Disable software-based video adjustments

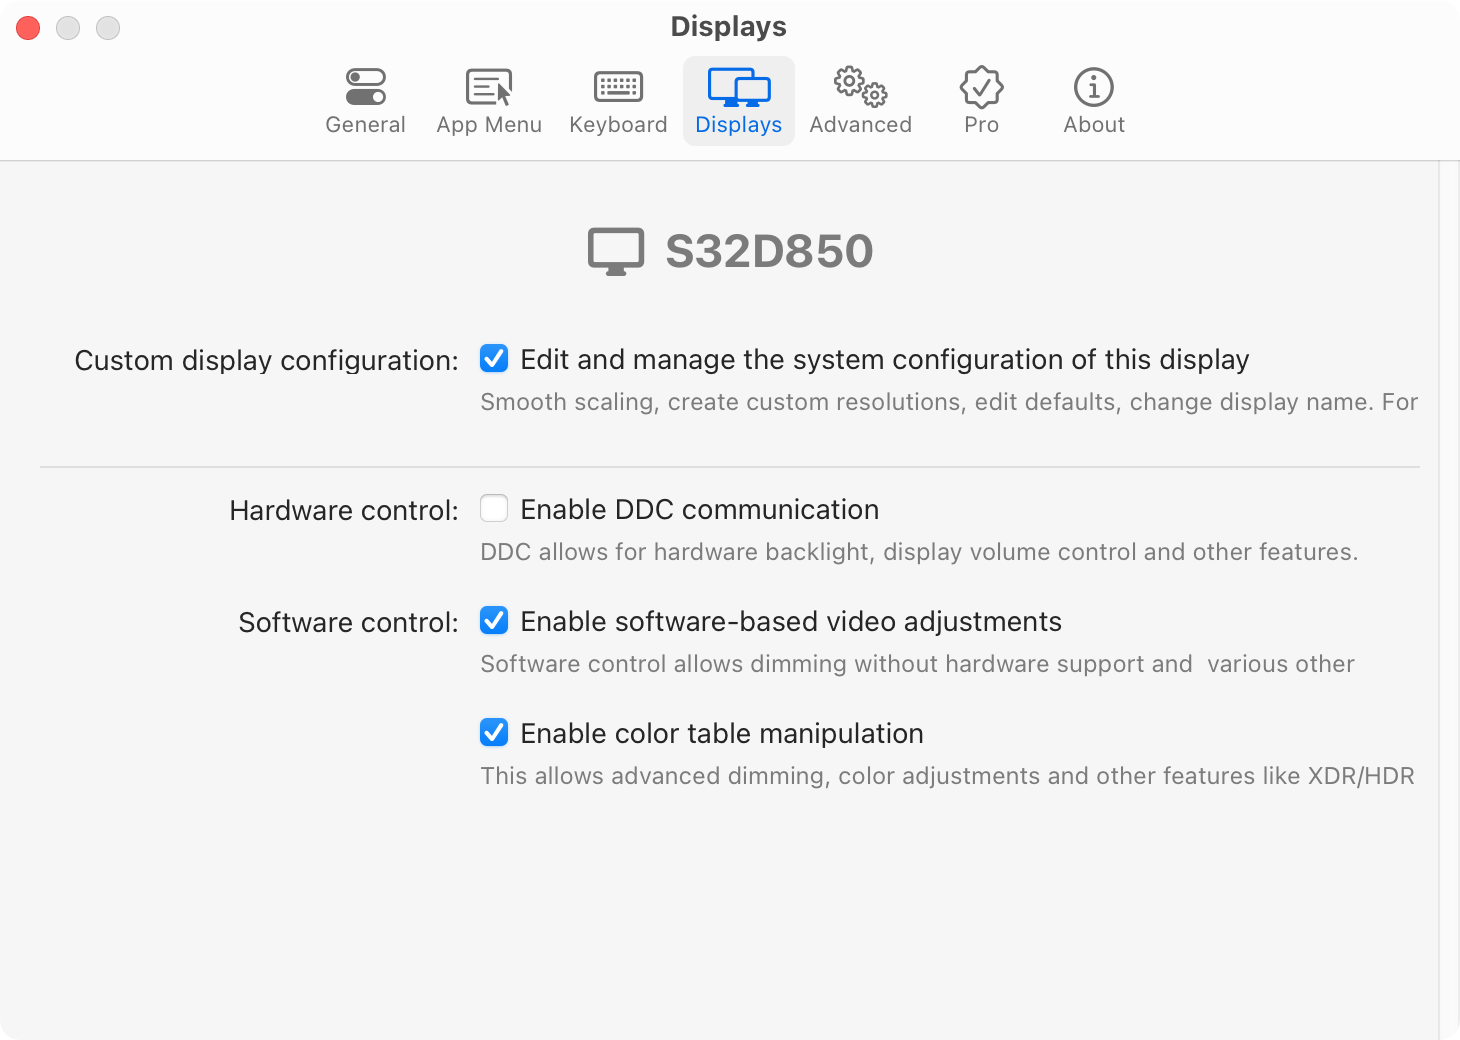point(494,620)
